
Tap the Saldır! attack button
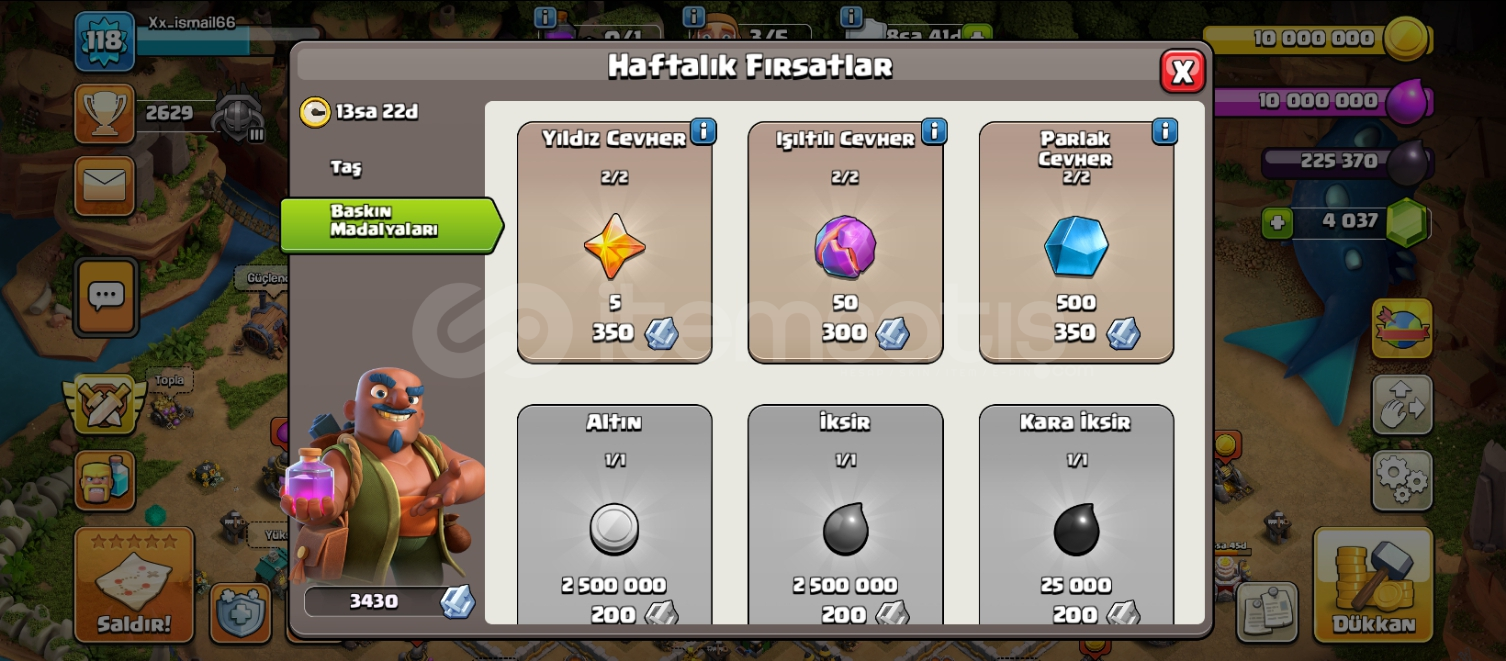(x=134, y=585)
